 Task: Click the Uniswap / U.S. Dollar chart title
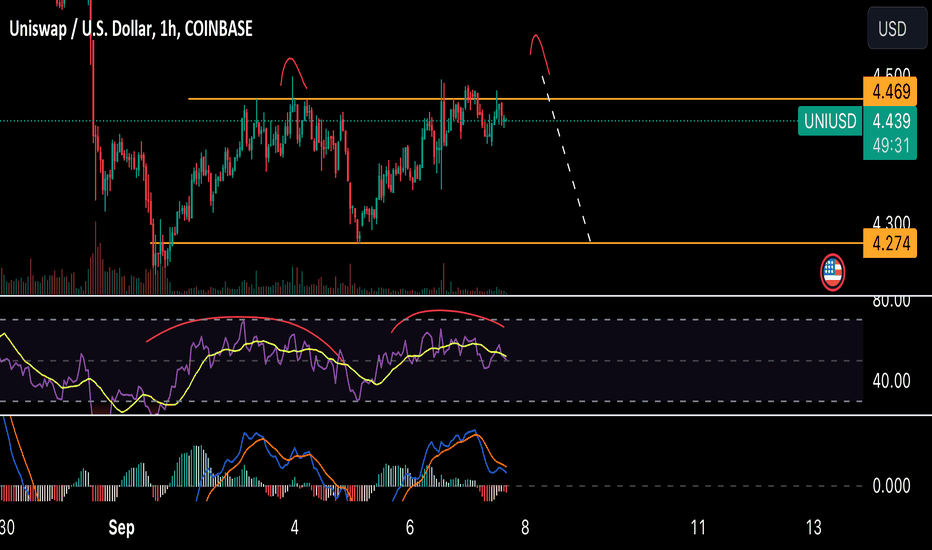coord(131,29)
